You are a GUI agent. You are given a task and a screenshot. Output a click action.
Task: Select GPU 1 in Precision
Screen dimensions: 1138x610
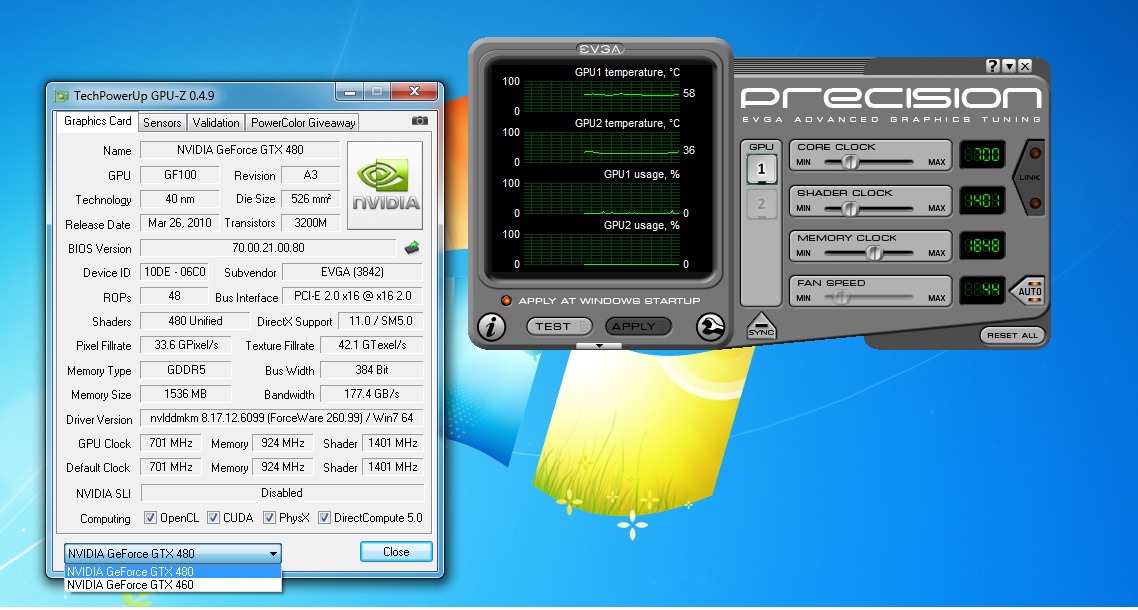point(761,169)
